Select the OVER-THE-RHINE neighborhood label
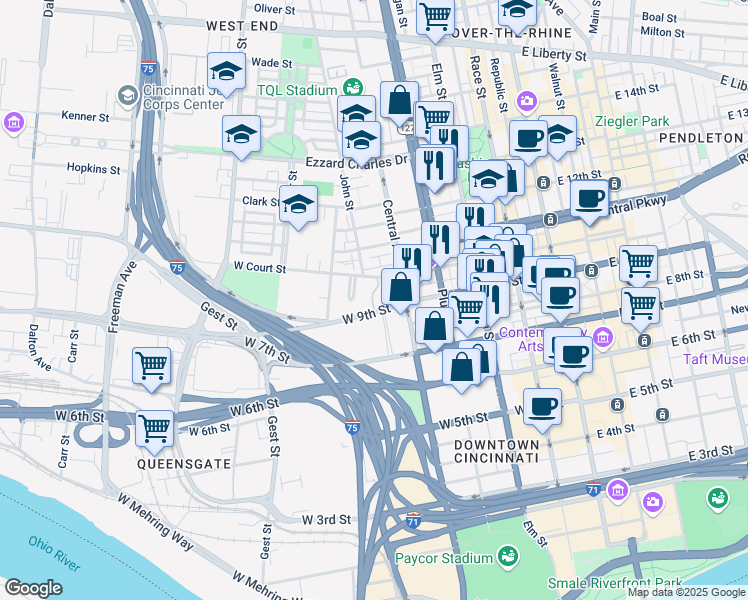The image size is (748, 600). 510,33
